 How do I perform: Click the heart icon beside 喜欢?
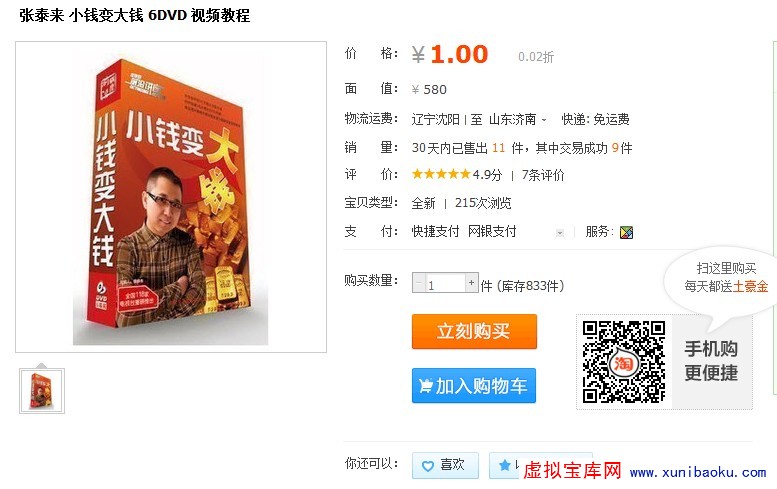(x=428, y=466)
